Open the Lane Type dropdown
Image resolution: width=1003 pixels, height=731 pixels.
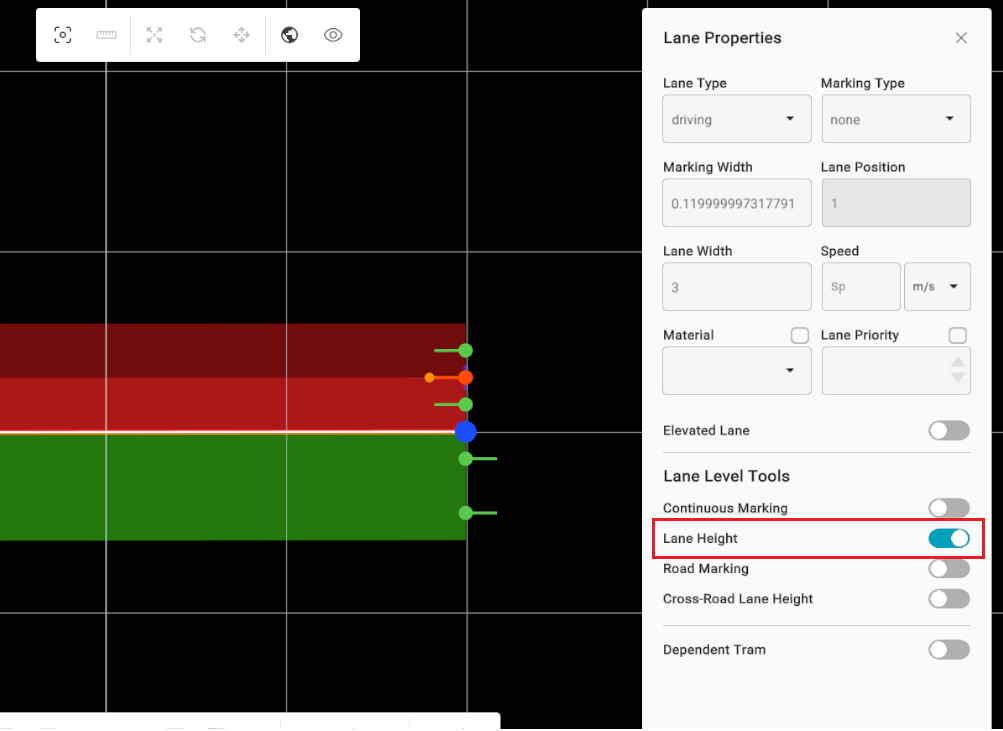pos(736,119)
